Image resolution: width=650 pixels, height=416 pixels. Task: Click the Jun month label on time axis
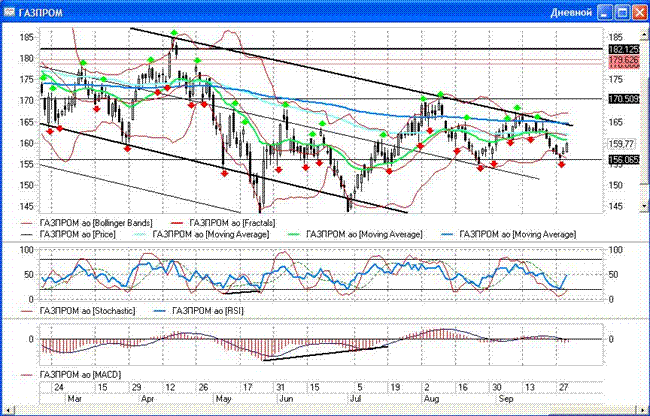286,399
